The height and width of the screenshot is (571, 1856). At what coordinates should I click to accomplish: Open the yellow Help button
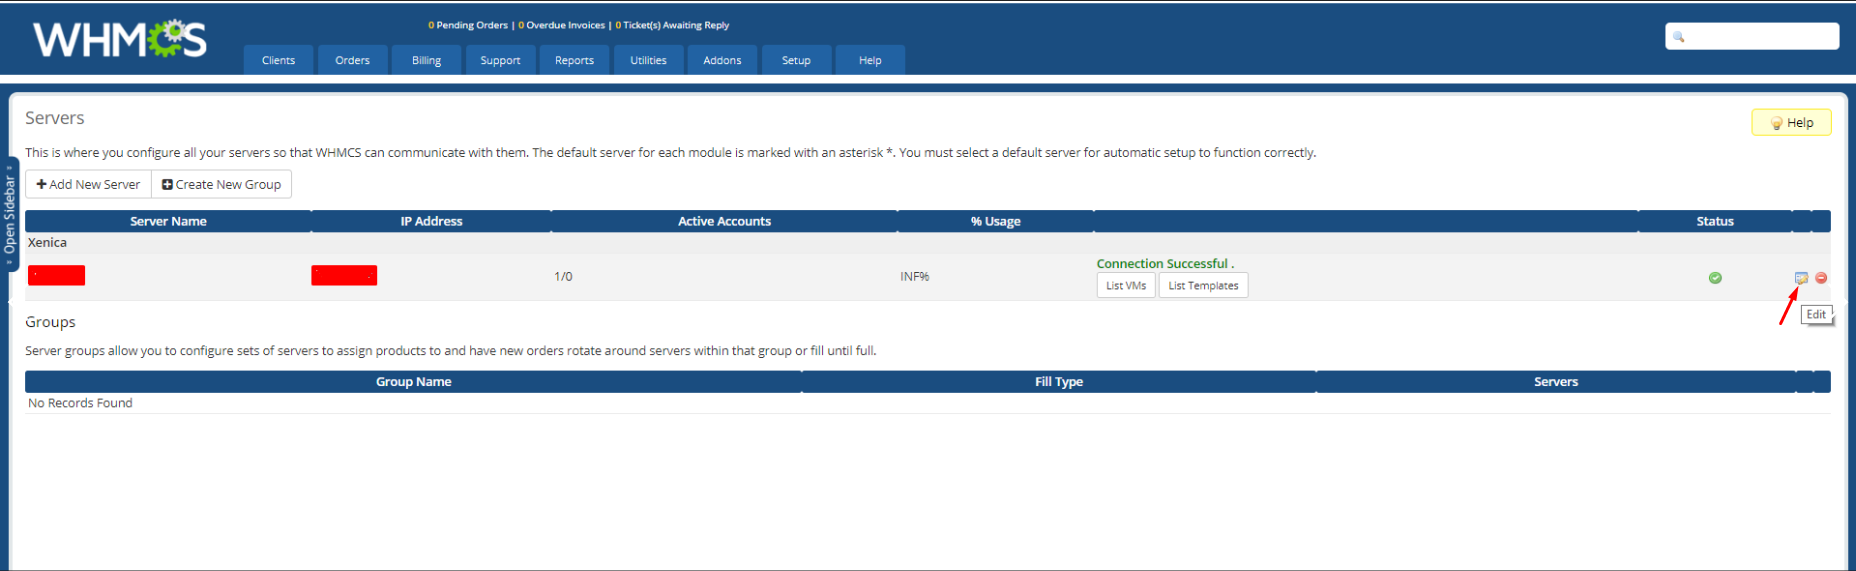pyautogui.click(x=1791, y=122)
